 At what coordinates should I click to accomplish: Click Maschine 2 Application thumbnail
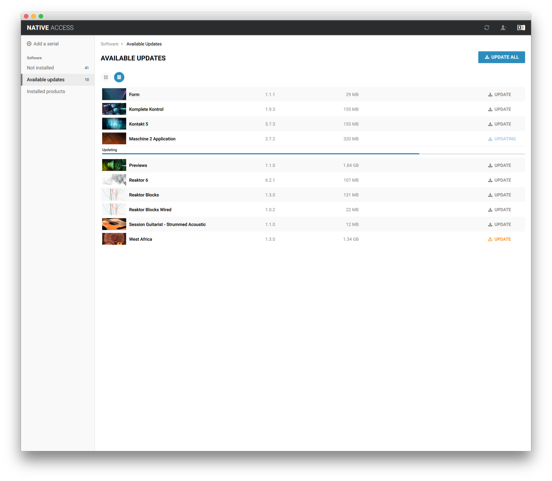tap(114, 139)
